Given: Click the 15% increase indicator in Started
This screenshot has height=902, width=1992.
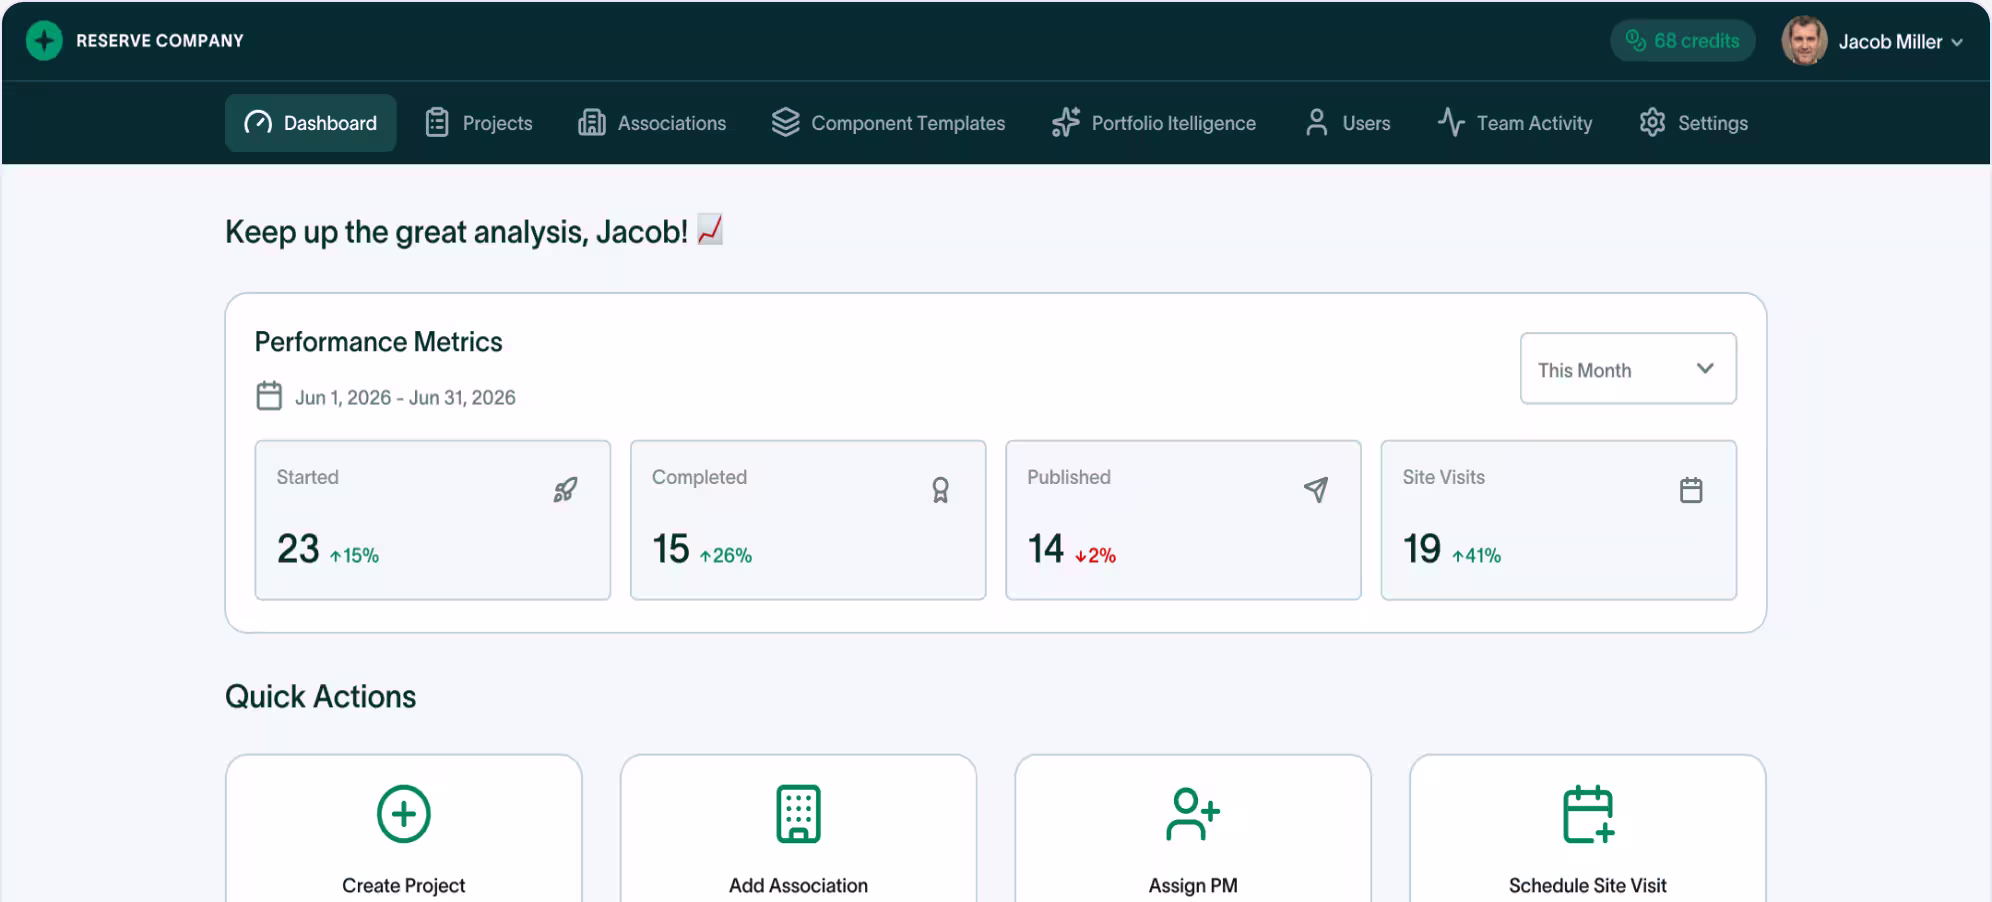Looking at the screenshot, I should point(355,555).
